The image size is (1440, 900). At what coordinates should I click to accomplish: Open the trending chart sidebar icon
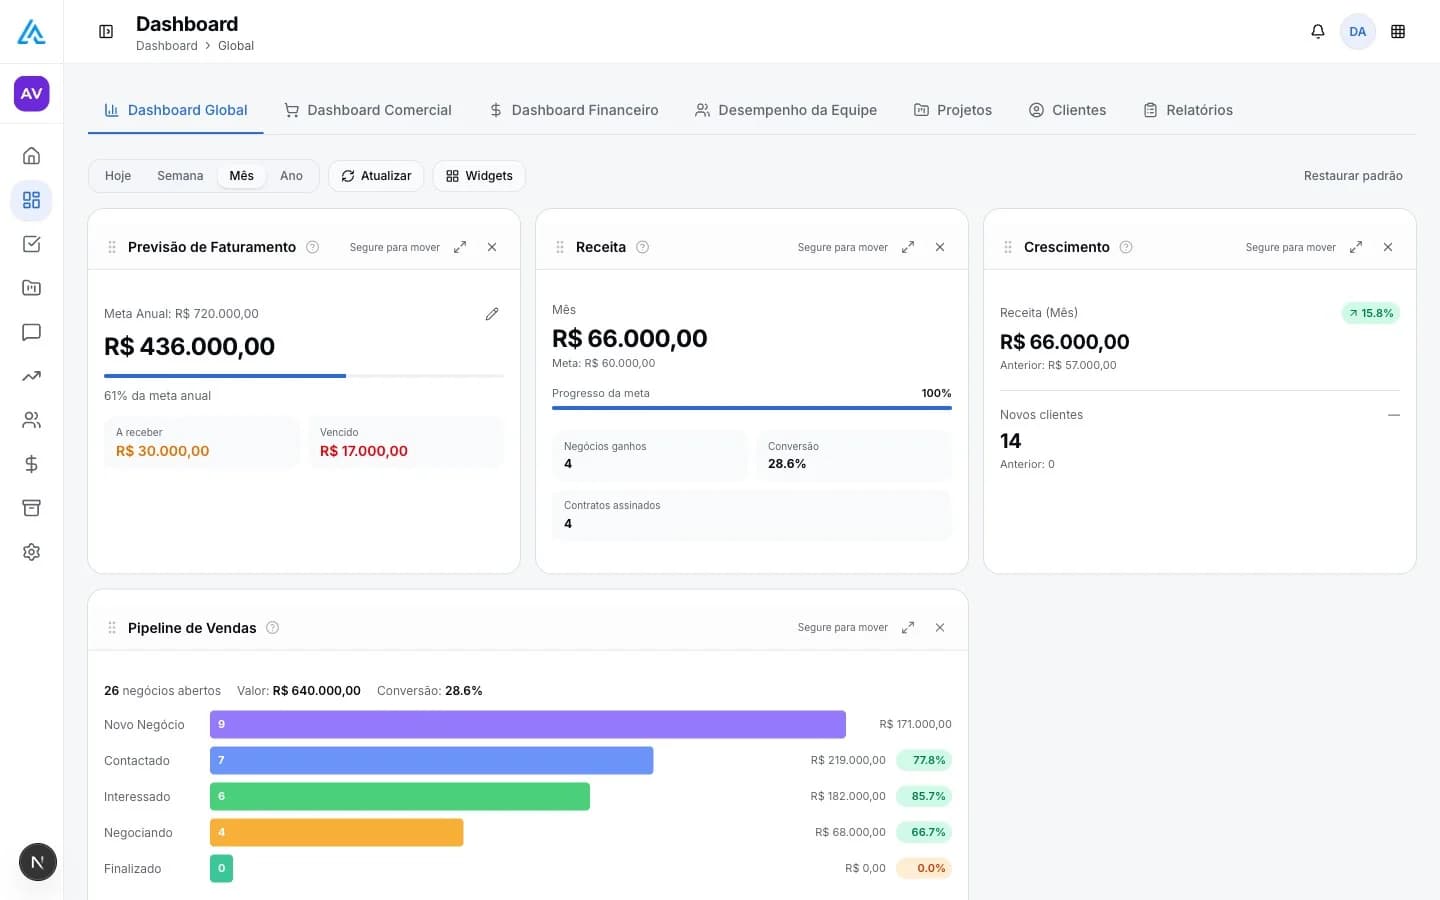(x=31, y=376)
